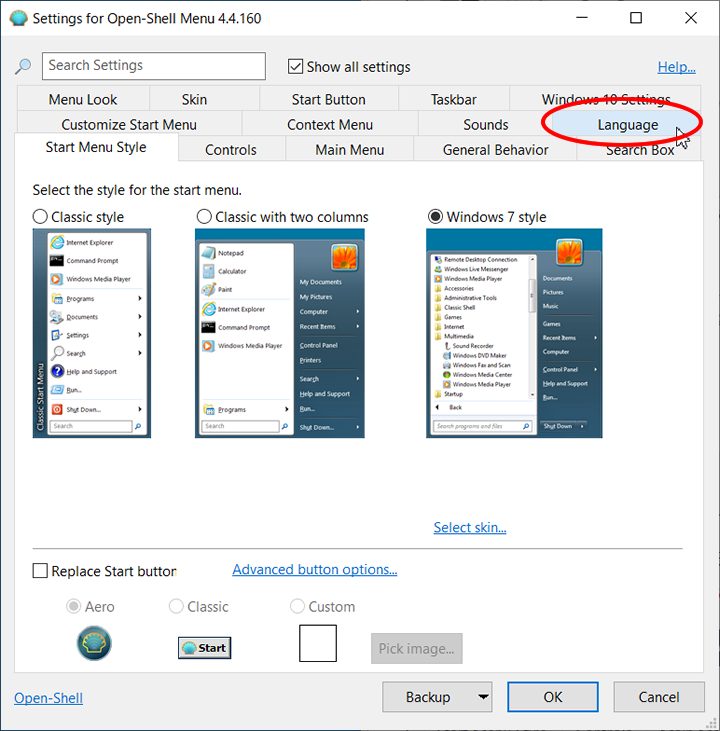Open the General Behavior tab

point(495,150)
